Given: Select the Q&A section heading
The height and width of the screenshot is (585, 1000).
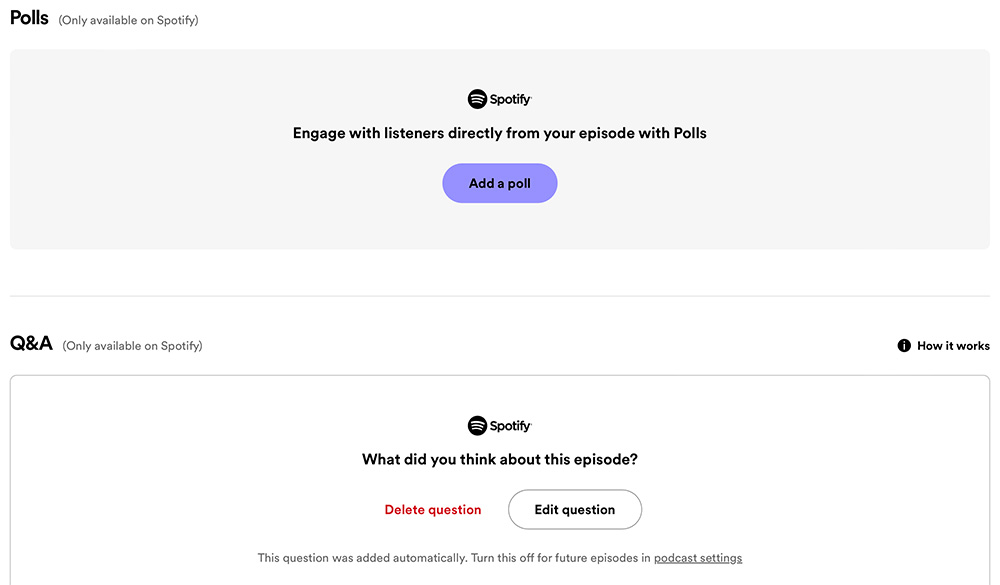Looking at the screenshot, I should click(31, 343).
